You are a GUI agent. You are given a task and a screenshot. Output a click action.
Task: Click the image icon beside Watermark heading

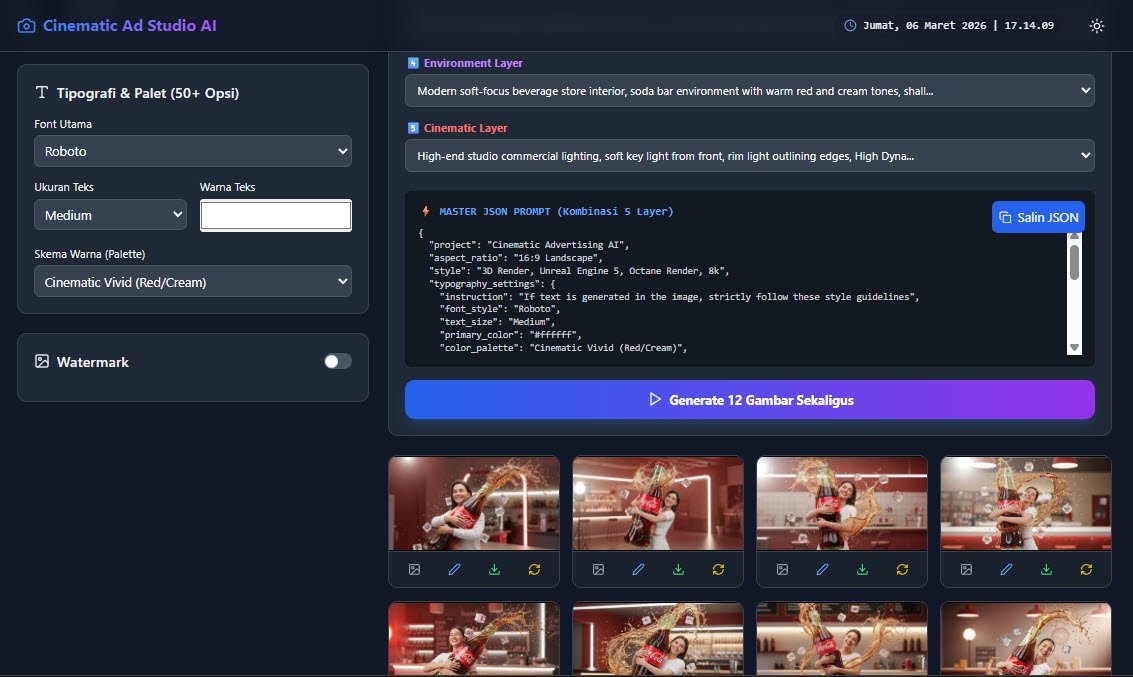(x=42, y=361)
